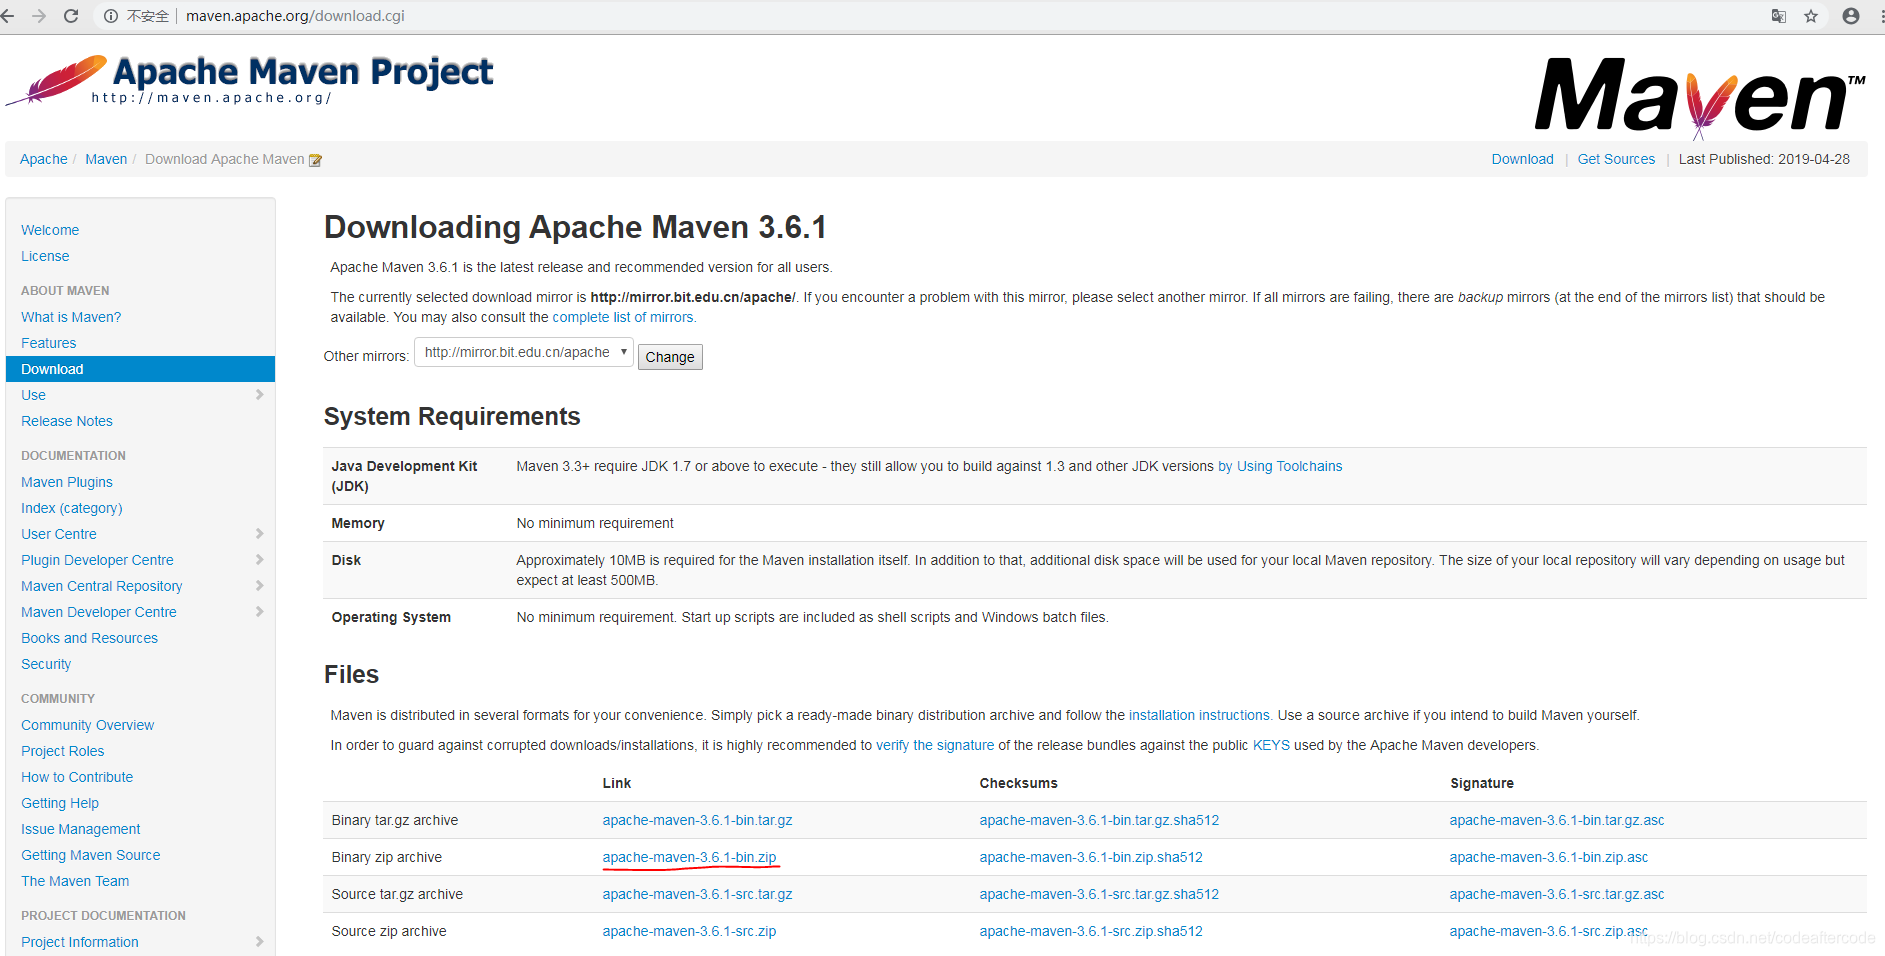
Task: Expand Project Information arrow
Action: click(259, 942)
